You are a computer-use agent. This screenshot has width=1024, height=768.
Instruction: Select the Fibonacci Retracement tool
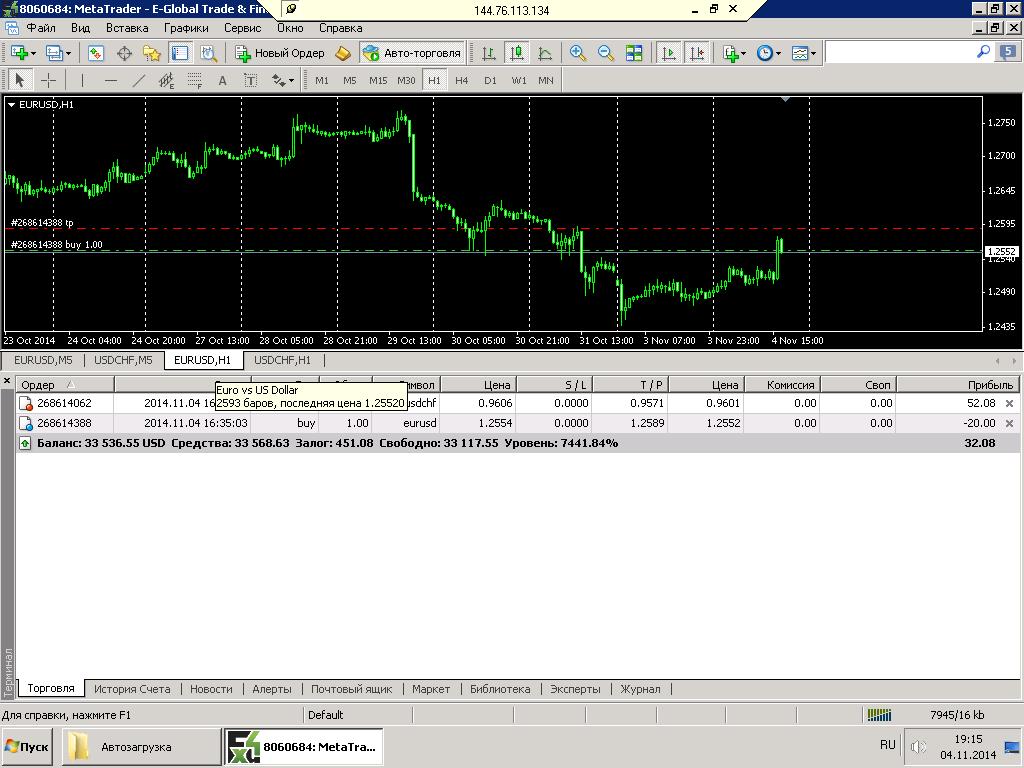pyautogui.click(x=195, y=80)
